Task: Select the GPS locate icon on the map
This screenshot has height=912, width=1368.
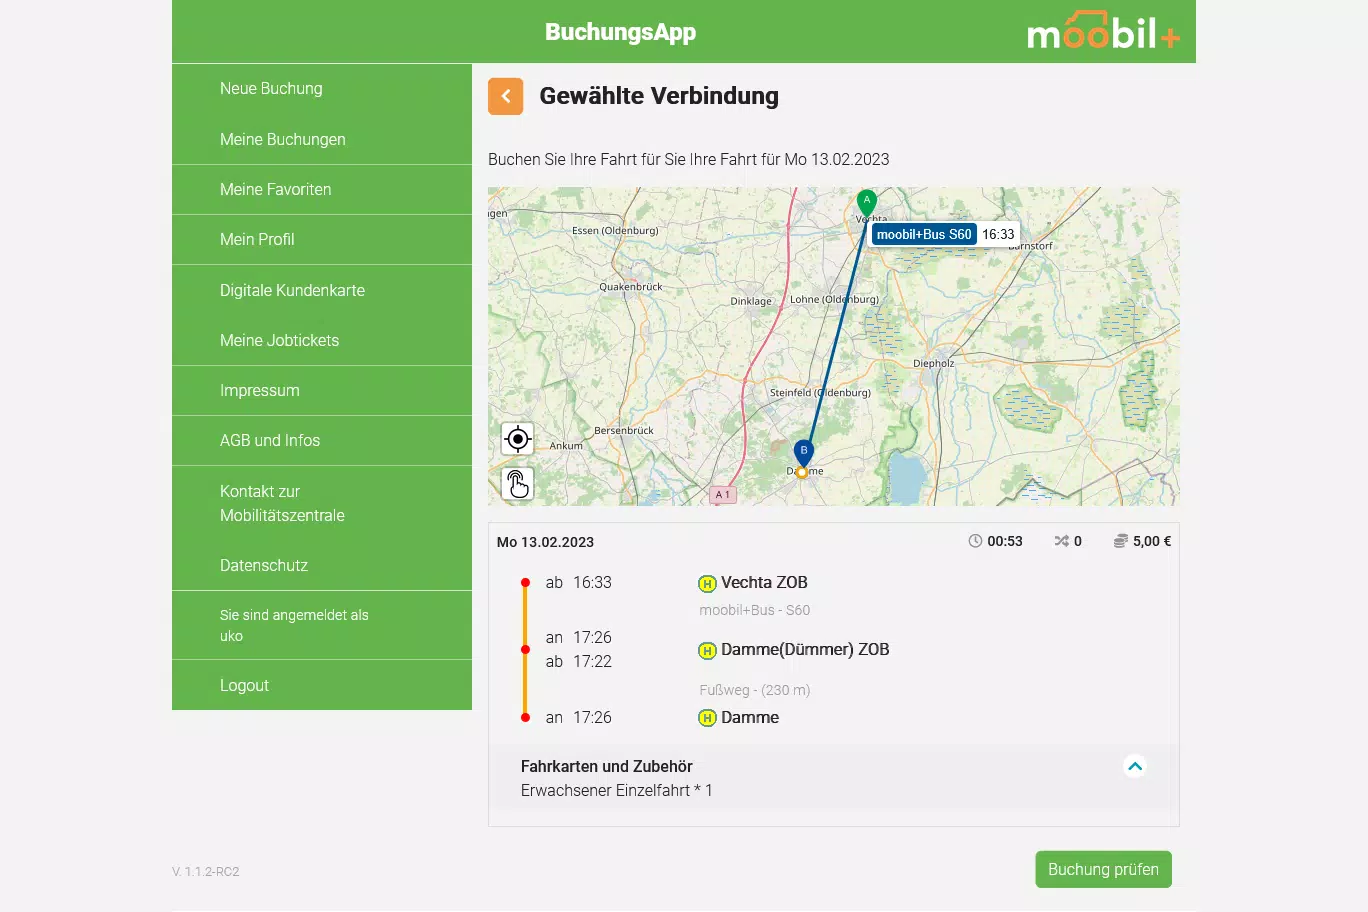Action: 517,439
